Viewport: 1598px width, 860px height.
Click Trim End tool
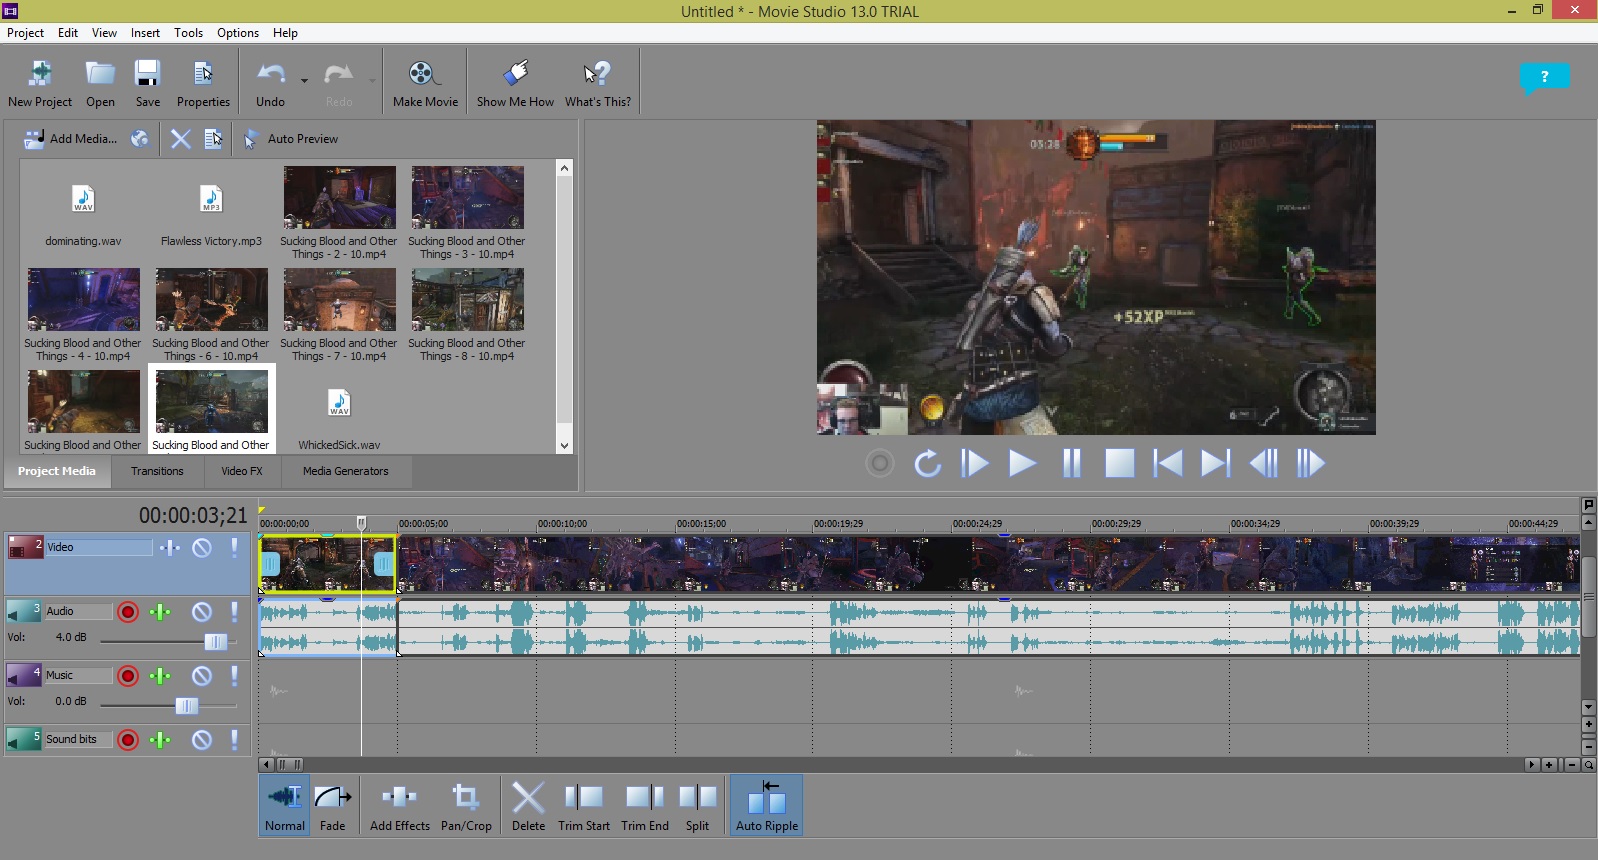[645, 805]
